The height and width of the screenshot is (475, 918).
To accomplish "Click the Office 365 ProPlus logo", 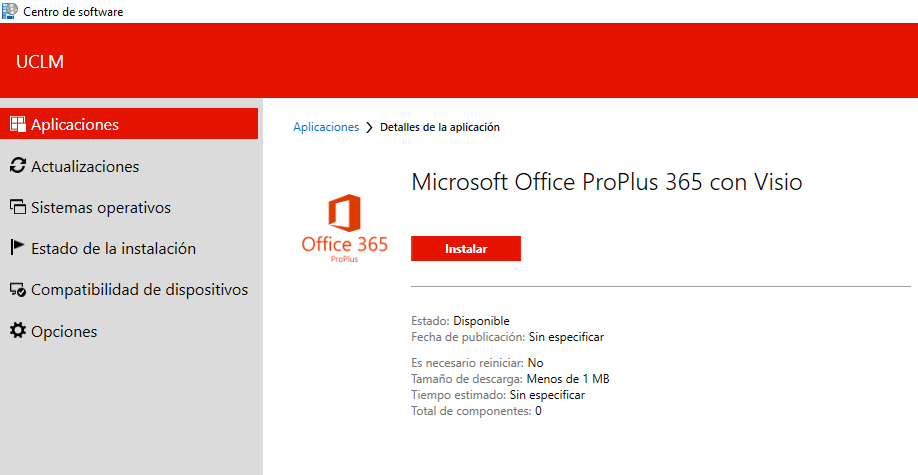I will click(344, 229).
